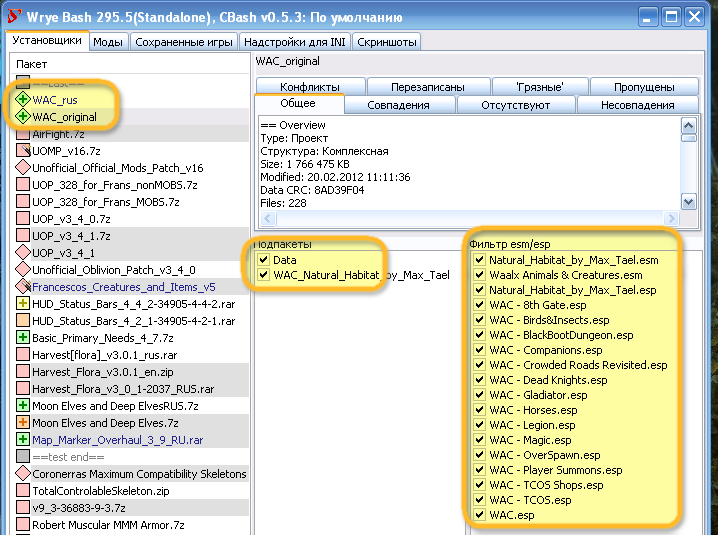This screenshot has height=535, width=718.
Task: Open the Сохраненные игры tab
Action: tap(184, 42)
